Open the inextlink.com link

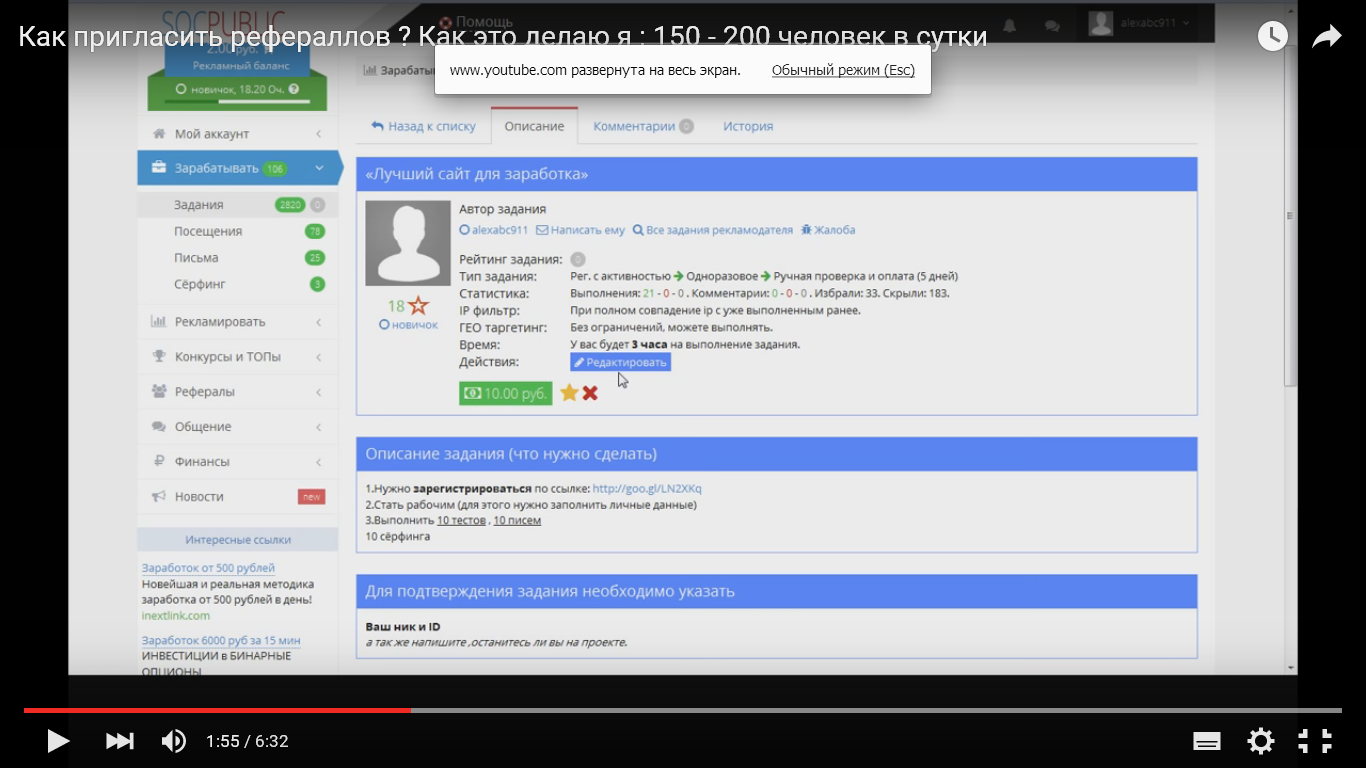tap(176, 616)
